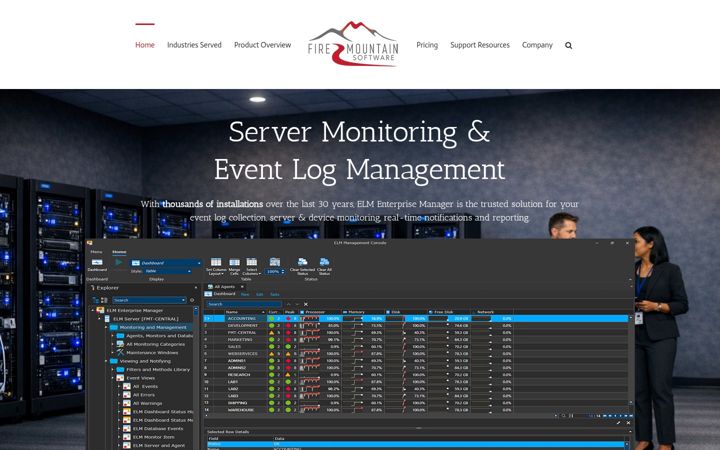Open the Home navigation link
This screenshot has height=450, width=720.
tap(145, 45)
